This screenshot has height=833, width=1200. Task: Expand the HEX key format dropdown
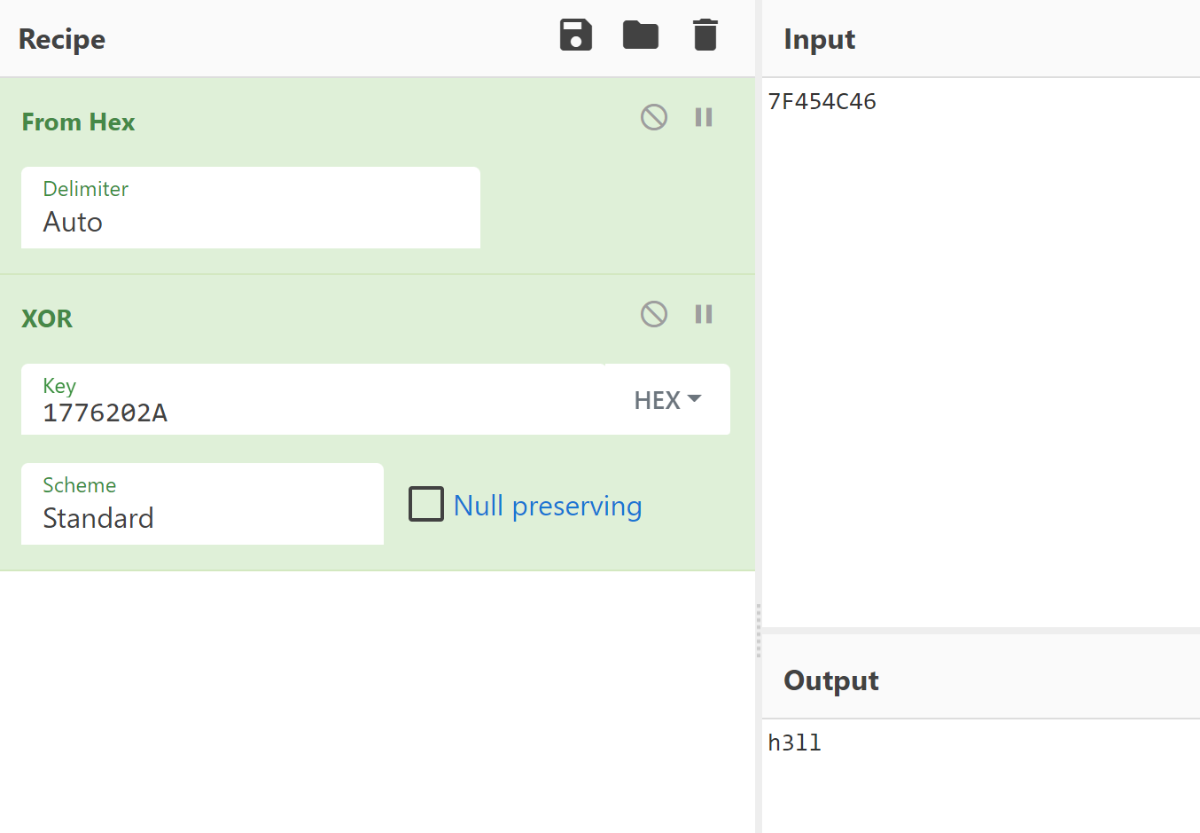pos(667,400)
